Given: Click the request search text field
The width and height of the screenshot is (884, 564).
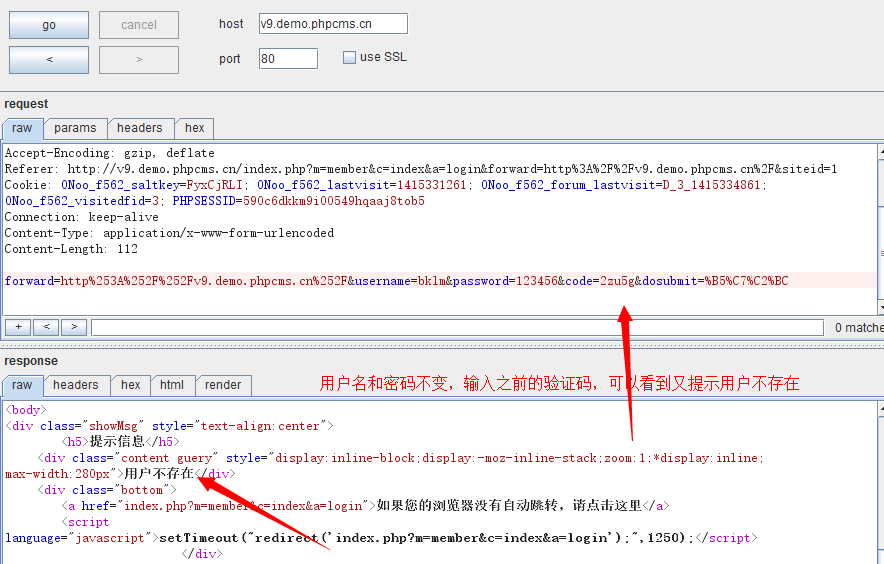Looking at the screenshot, I should pos(458,327).
